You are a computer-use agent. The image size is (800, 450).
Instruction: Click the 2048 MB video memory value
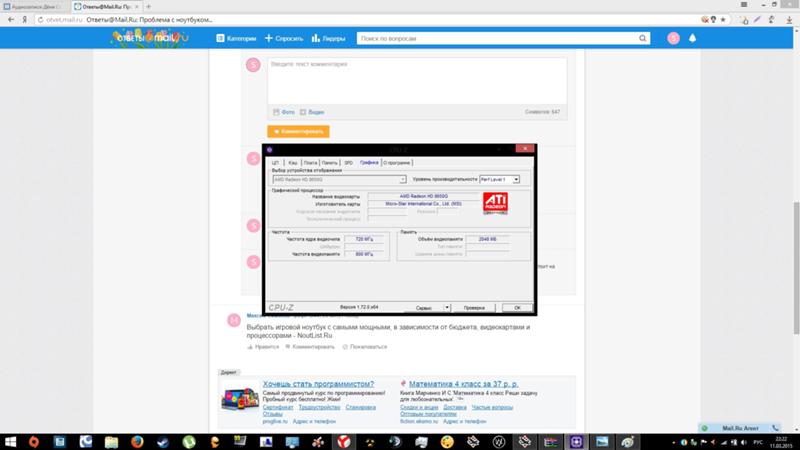tap(487, 239)
